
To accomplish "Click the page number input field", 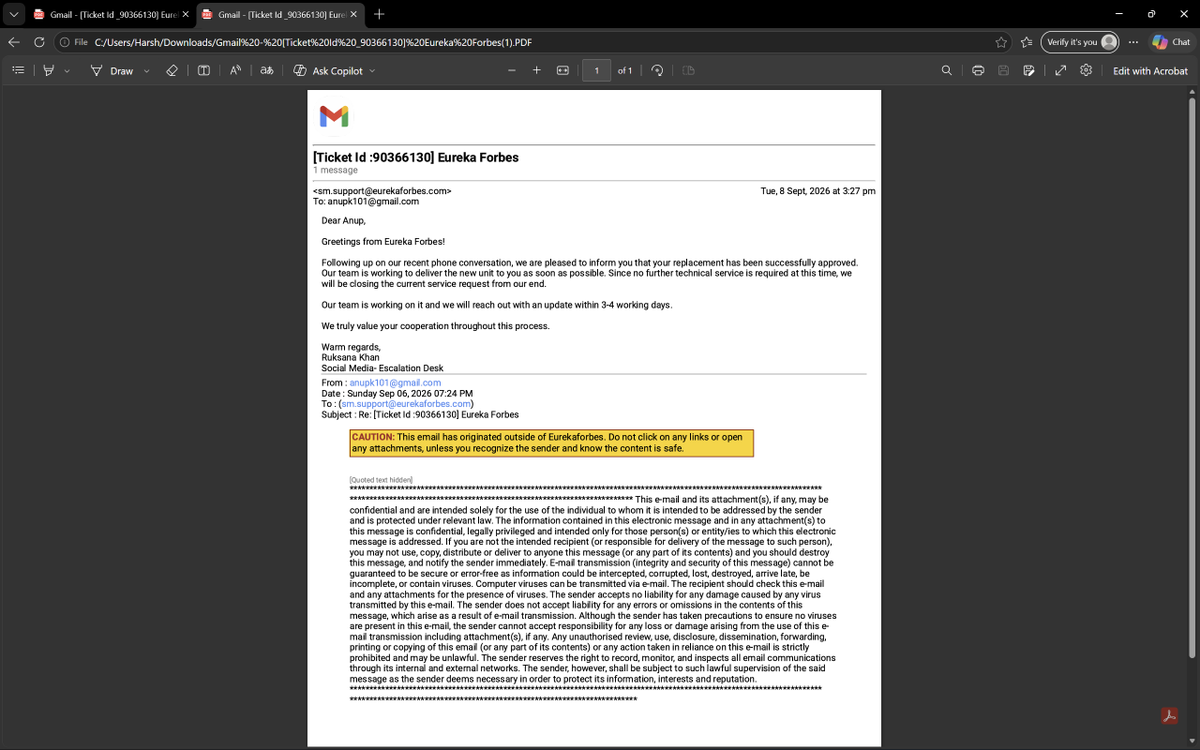I will pos(597,71).
